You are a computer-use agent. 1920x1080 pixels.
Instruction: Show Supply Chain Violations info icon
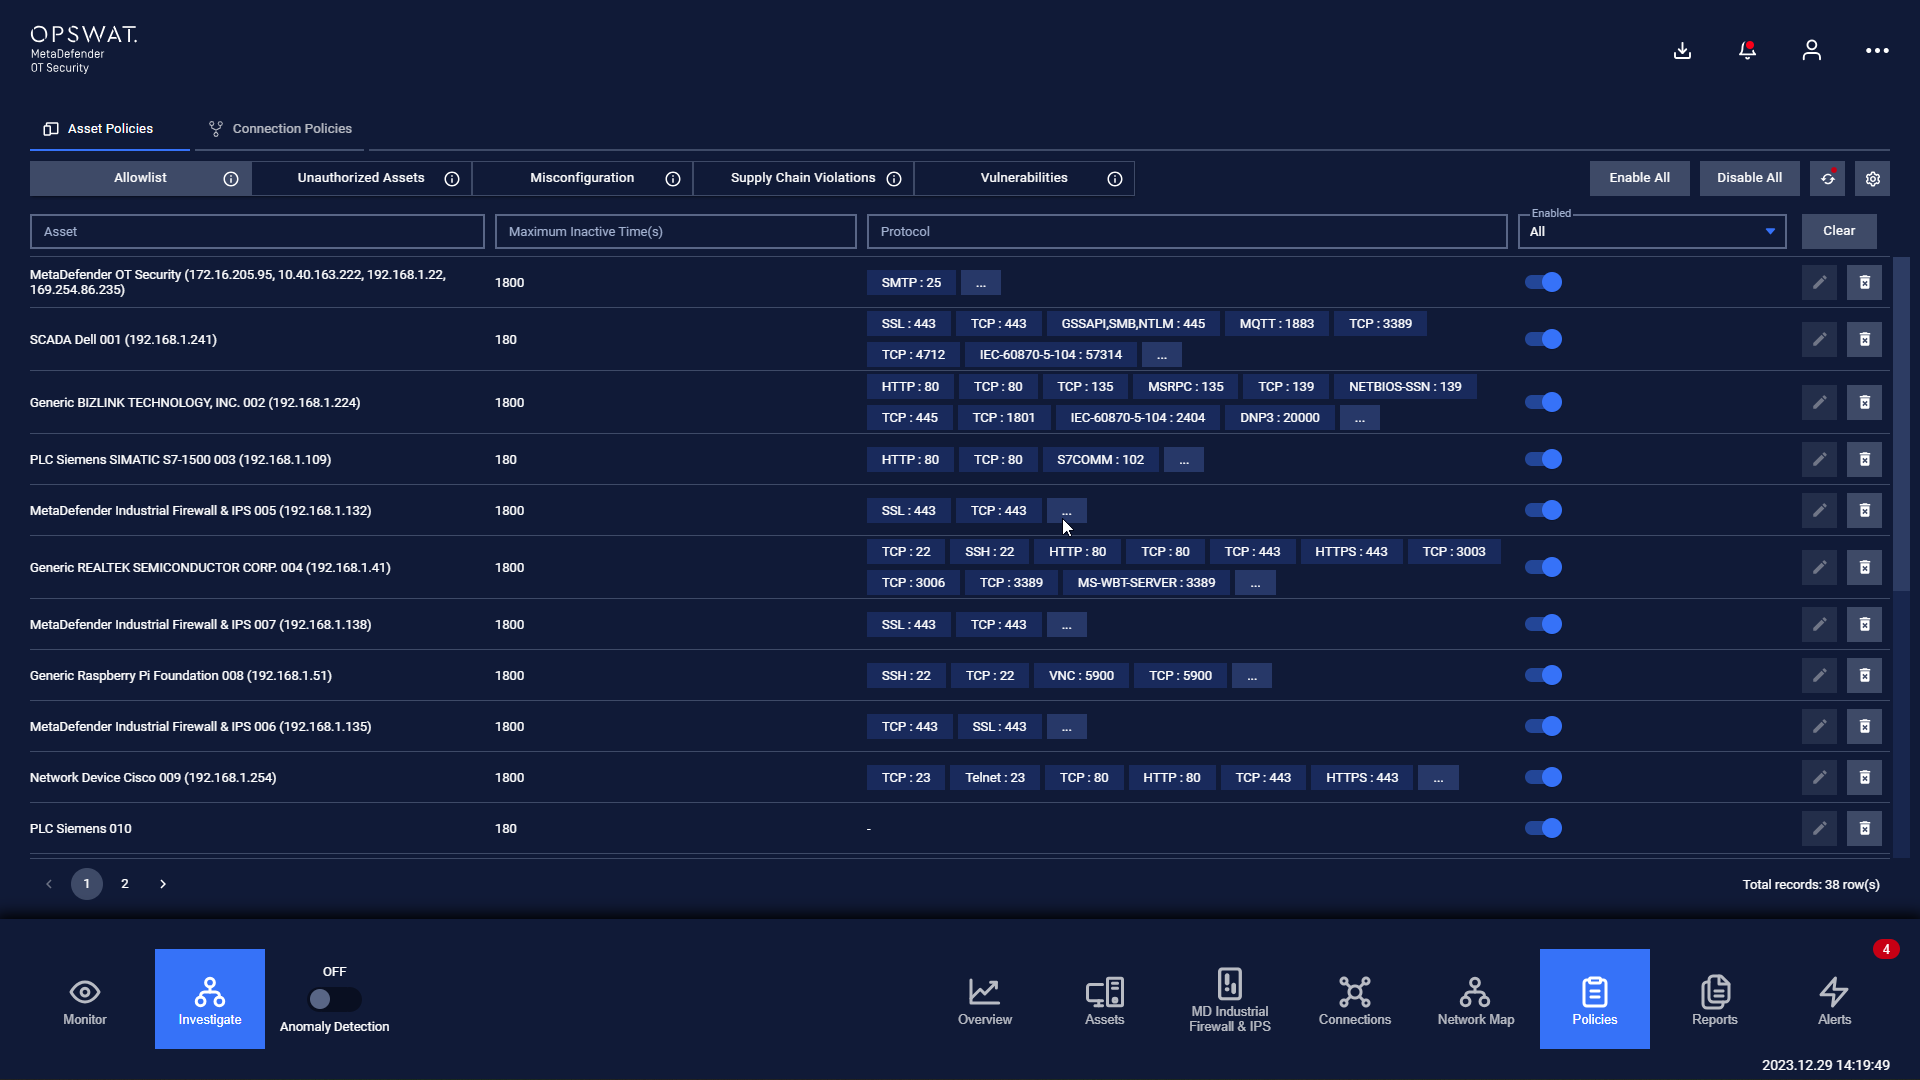click(x=894, y=179)
